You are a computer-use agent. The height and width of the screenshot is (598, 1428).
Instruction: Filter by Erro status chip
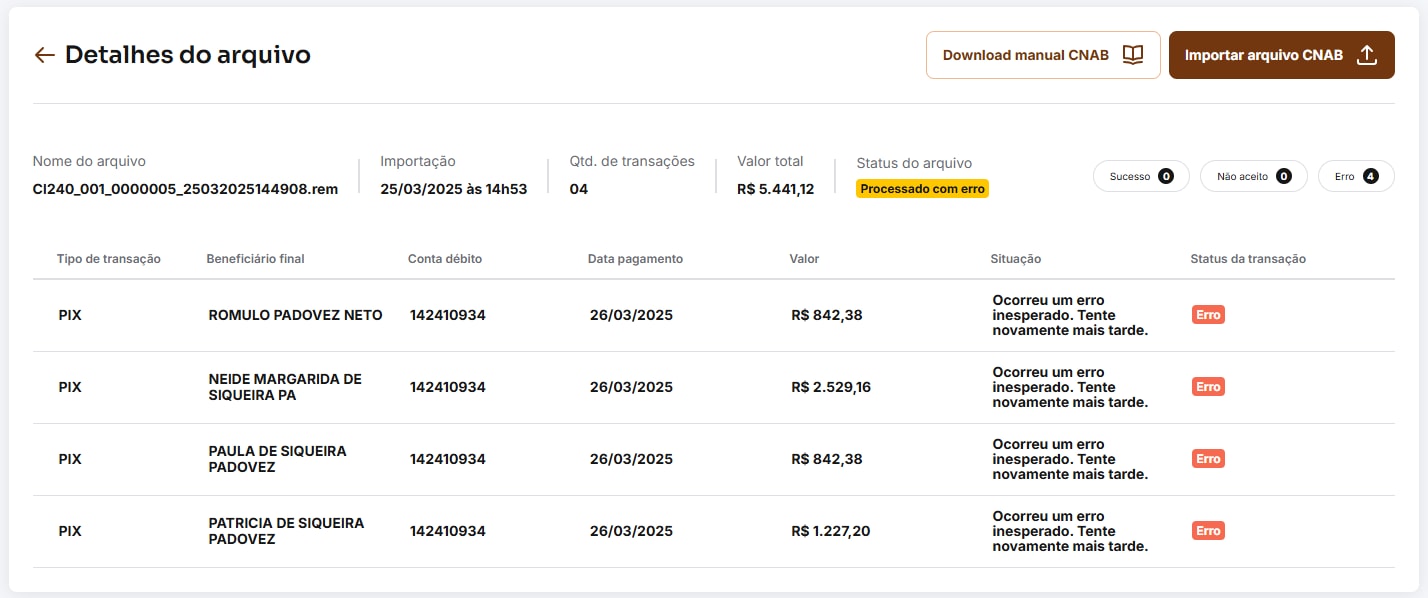tap(1355, 176)
